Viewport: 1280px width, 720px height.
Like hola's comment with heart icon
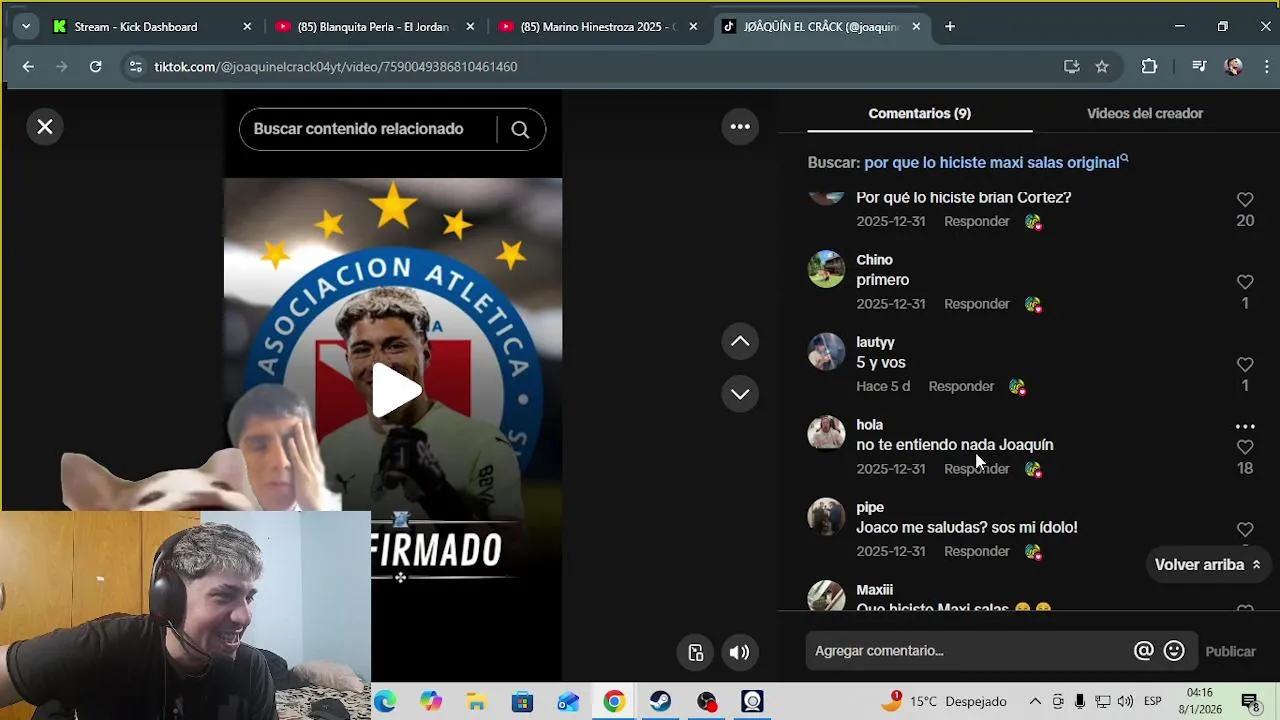pyautogui.click(x=1245, y=447)
